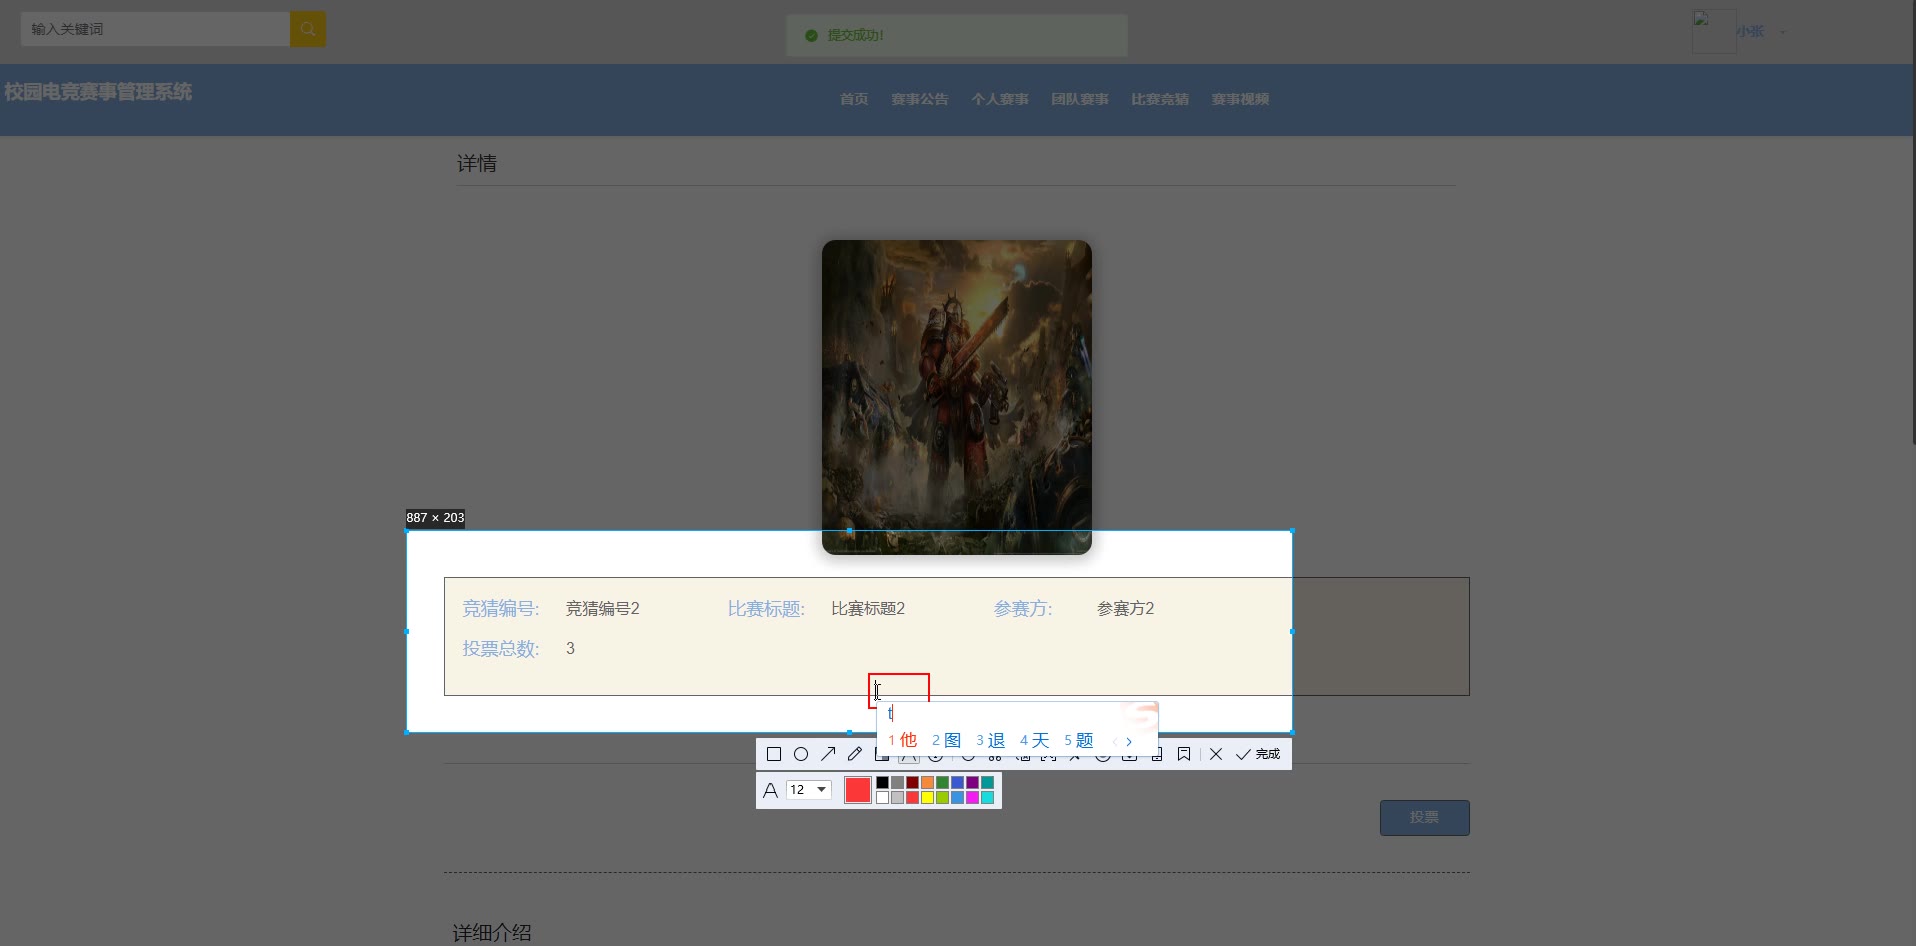The height and width of the screenshot is (946, 1916).
Task: Pick the dark green color swatch
Action: pos(942,783)
